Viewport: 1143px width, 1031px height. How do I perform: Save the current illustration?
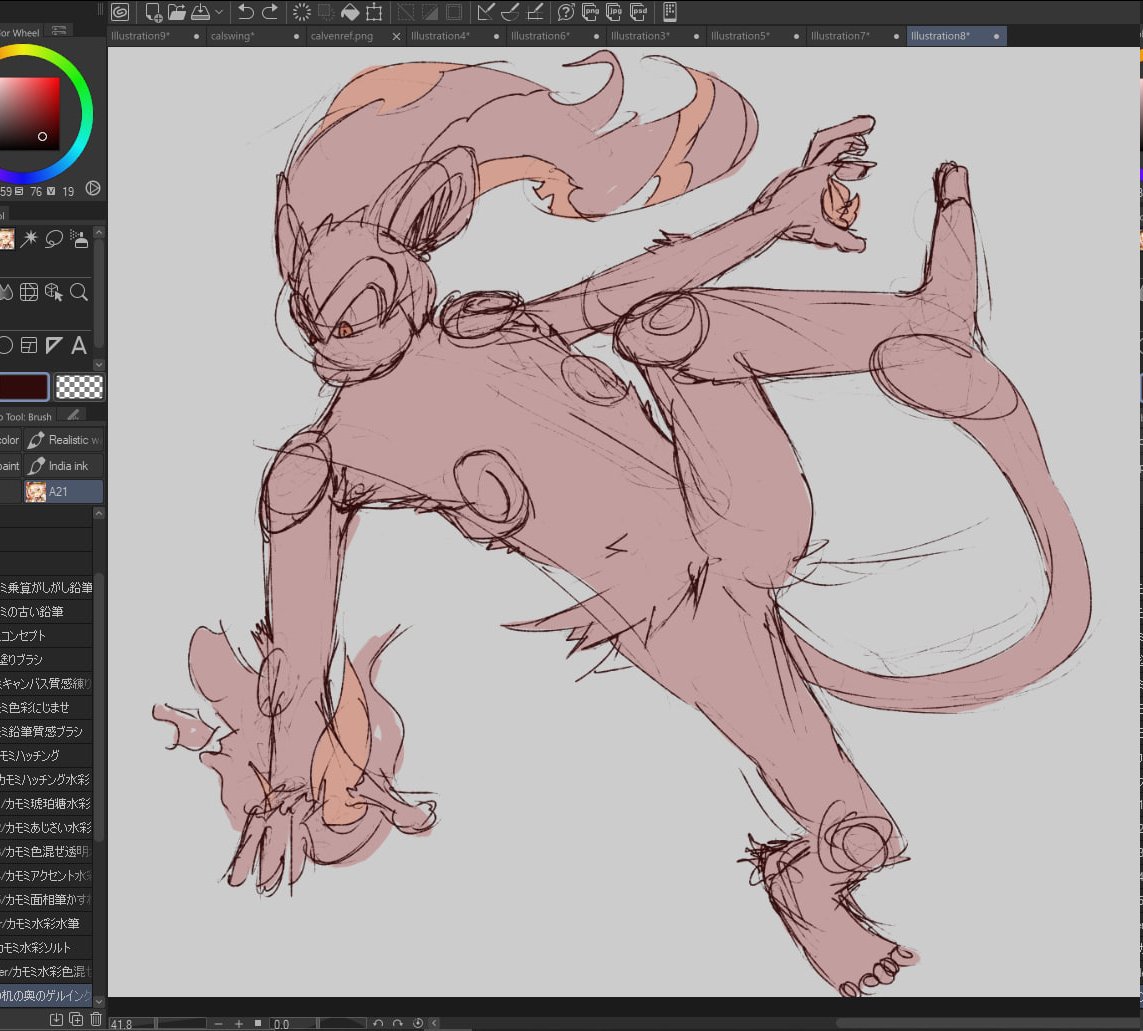click(x=200, y=12)
